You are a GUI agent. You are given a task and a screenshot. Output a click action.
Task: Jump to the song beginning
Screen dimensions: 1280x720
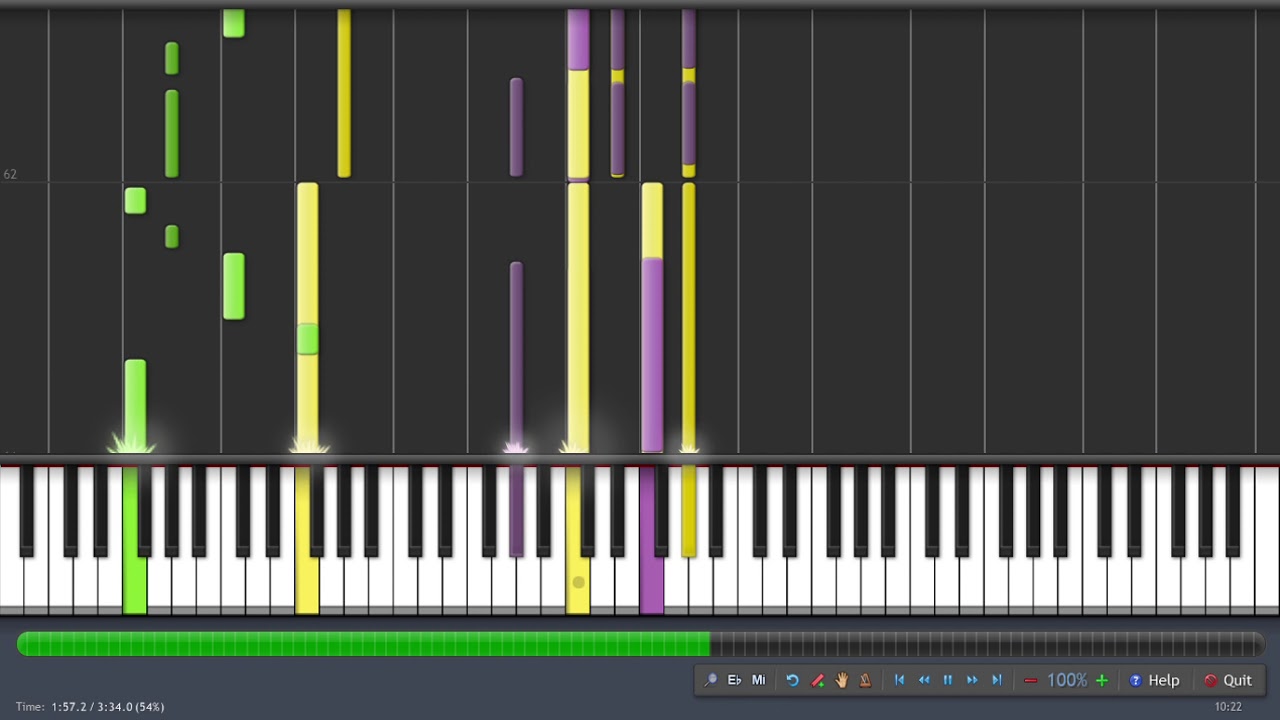click(x=899, y=680)
